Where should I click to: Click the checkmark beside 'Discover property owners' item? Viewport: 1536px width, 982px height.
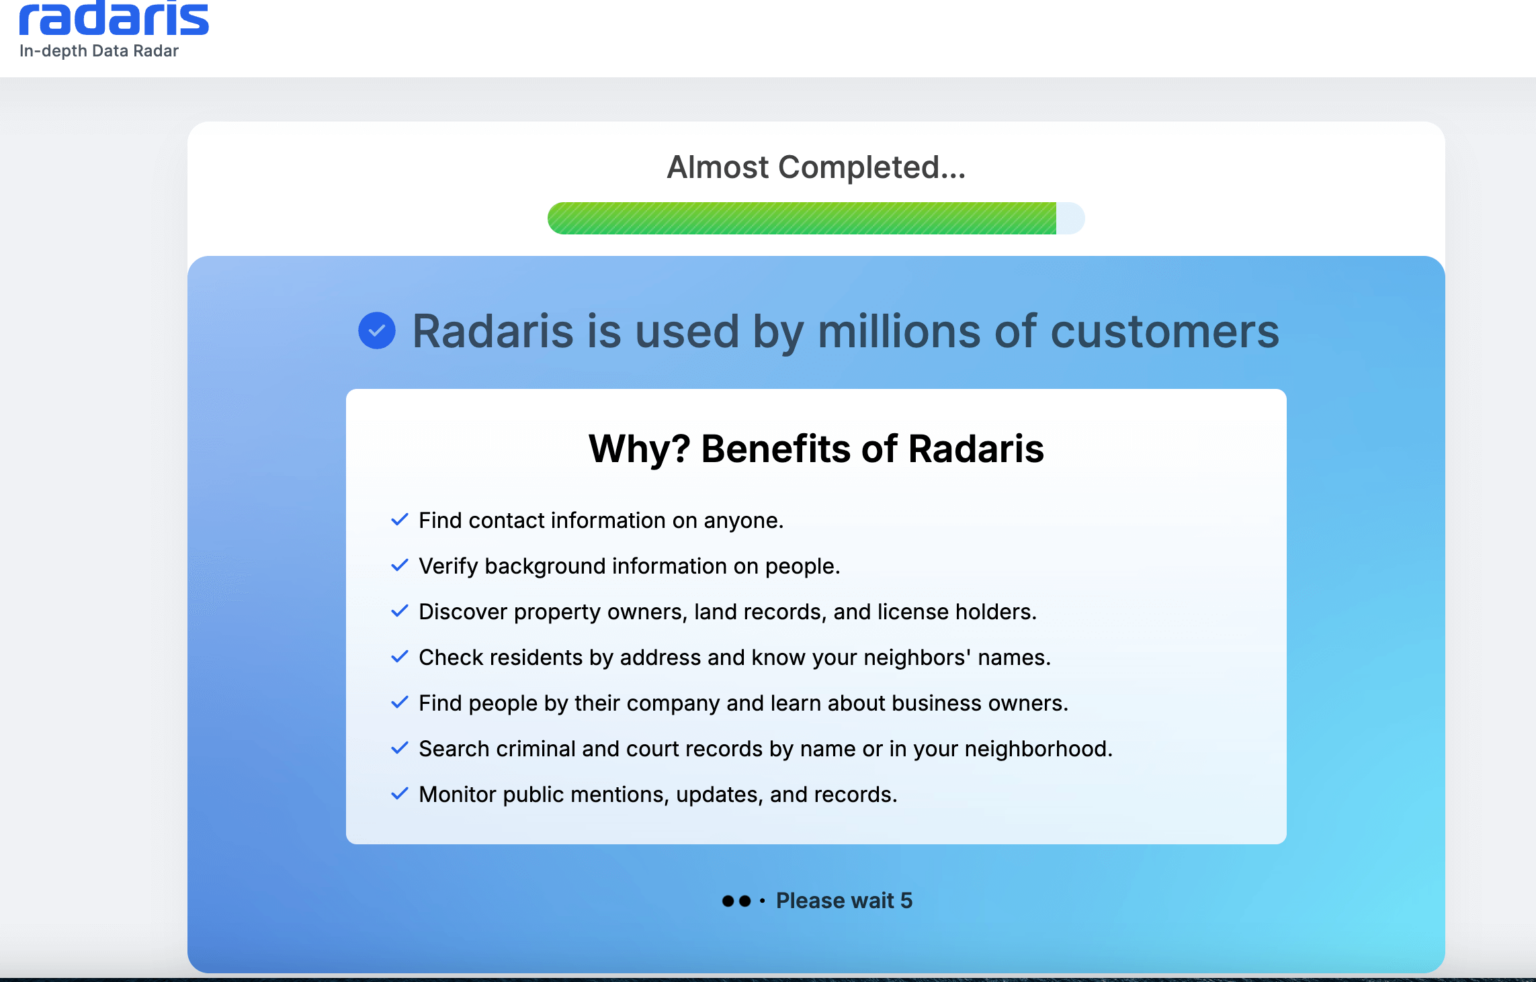[x=399, y=610]
